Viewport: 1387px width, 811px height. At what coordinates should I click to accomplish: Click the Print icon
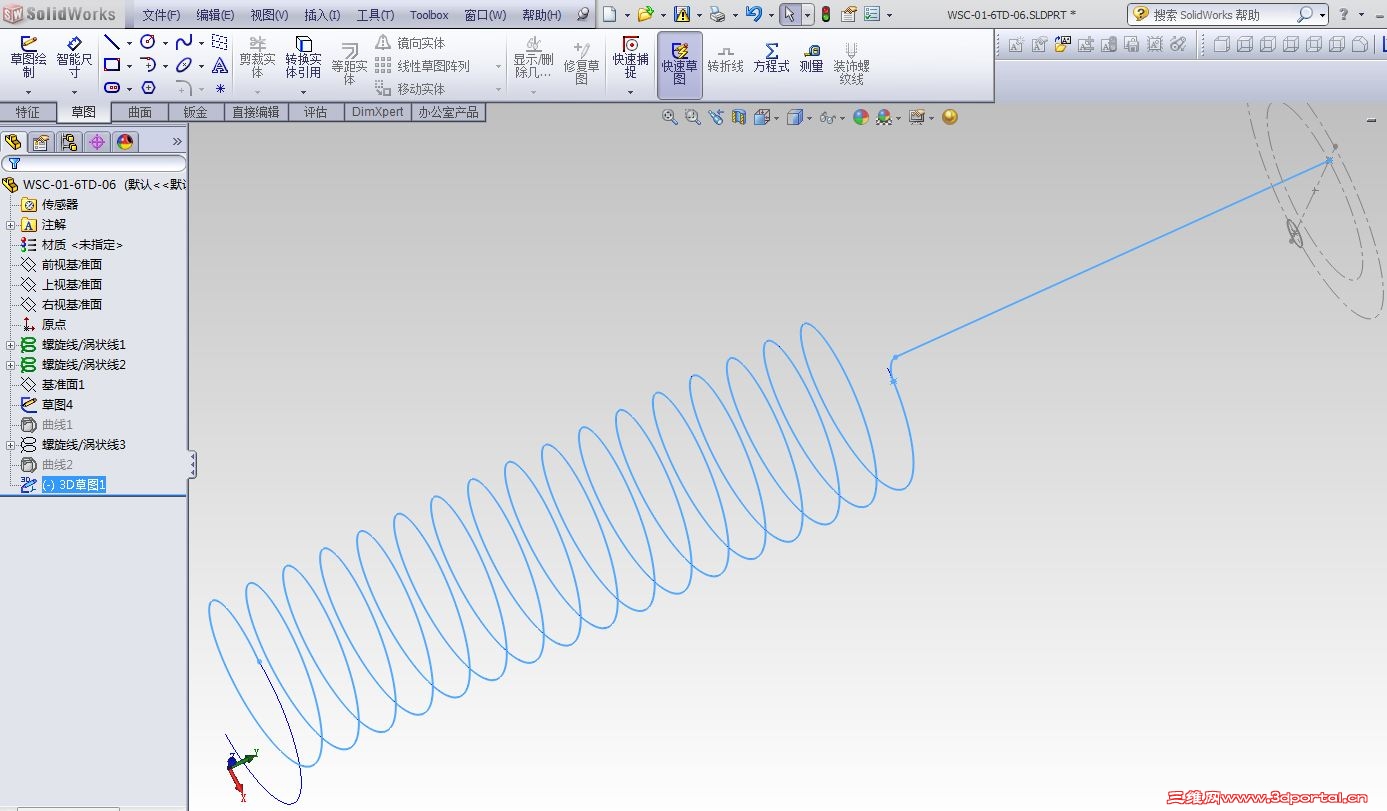tap(717, 14)
